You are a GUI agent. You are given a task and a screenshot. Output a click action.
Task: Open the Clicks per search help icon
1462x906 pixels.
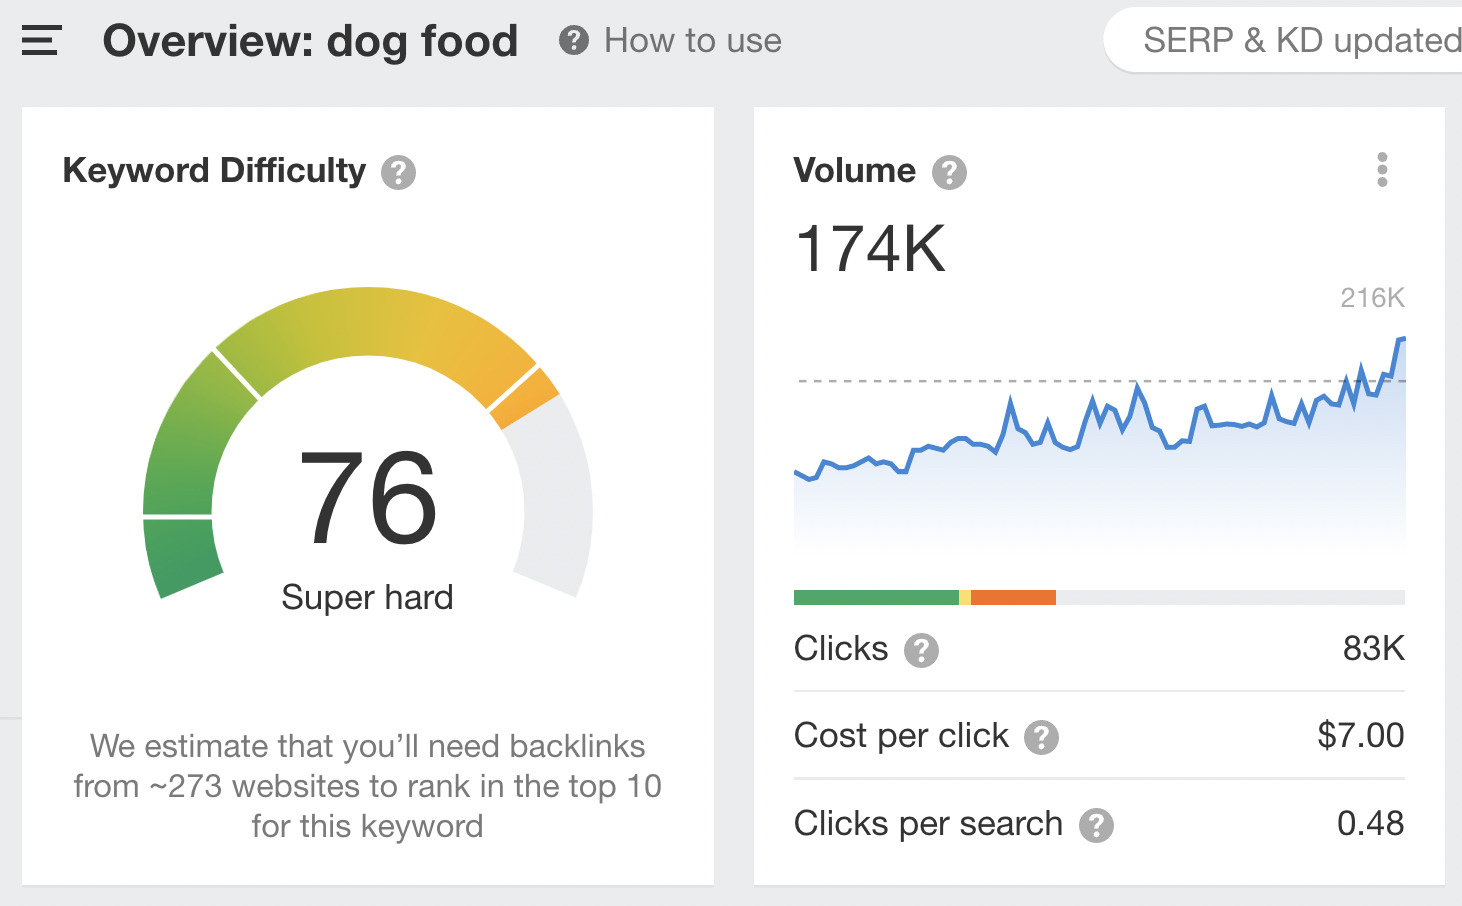pos(1097,826)
